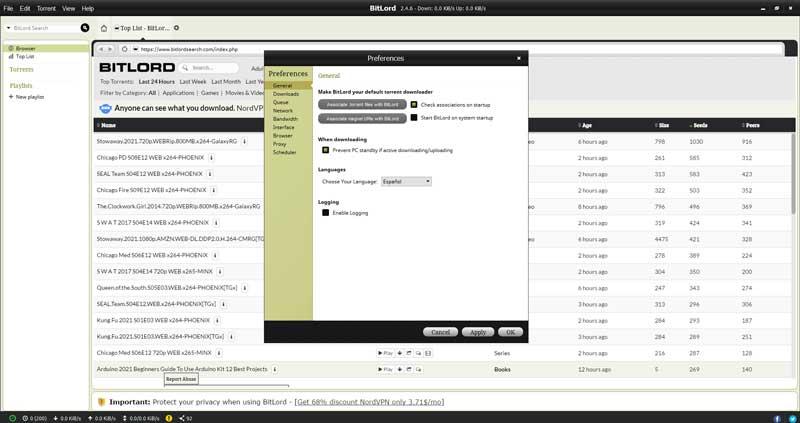Open the Torrent menu
Image resolution: width=800 pixels, height=423 pixels.
pos(46,9)
